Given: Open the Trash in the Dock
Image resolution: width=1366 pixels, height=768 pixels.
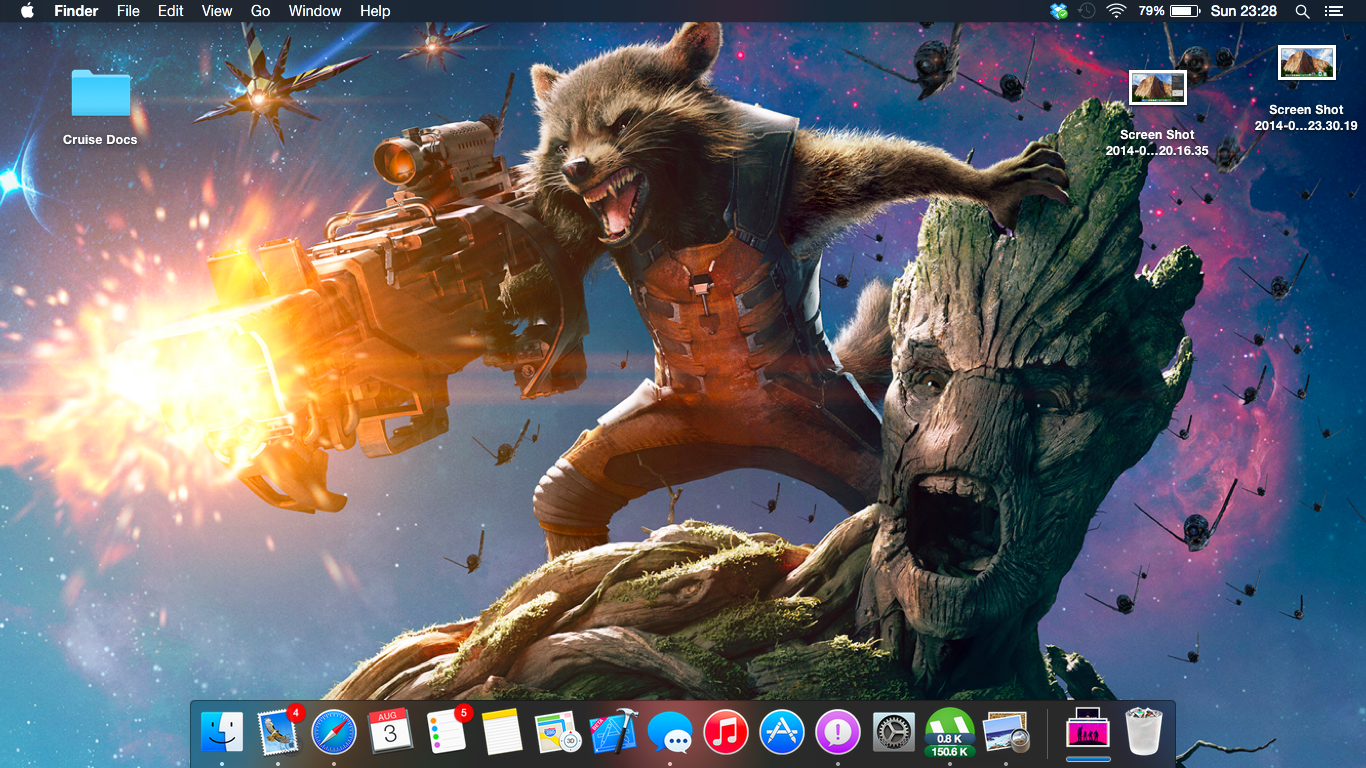Looking at the screenshot, I should (x=1144, y=732).
